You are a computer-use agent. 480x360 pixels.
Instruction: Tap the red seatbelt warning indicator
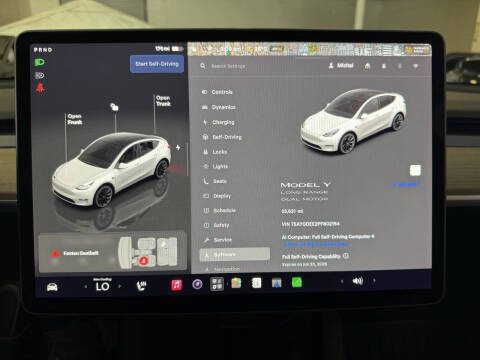(x=40, y=88)
